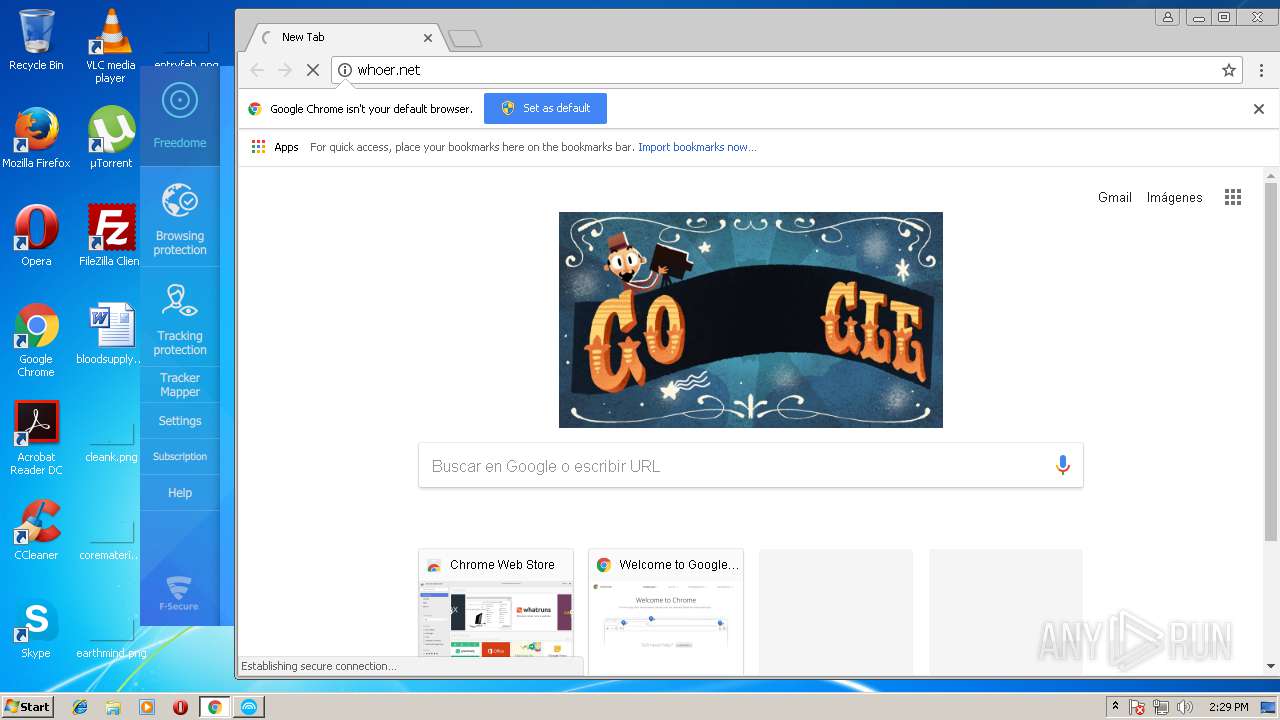Open Opera from the taskbar
Image resolution: width=1280 pixels, height=720 pixels.
point(180,707)
